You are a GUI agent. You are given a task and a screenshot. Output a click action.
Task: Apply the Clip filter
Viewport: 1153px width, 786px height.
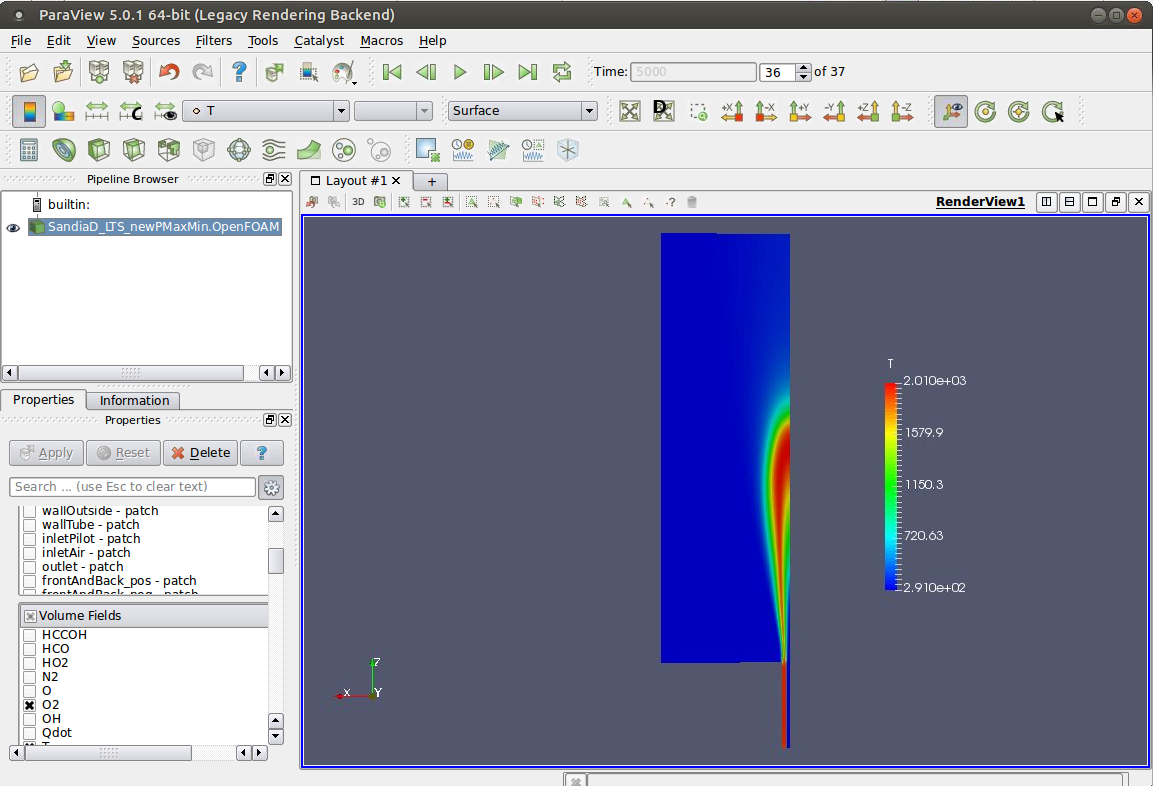(x=99, y=150)
